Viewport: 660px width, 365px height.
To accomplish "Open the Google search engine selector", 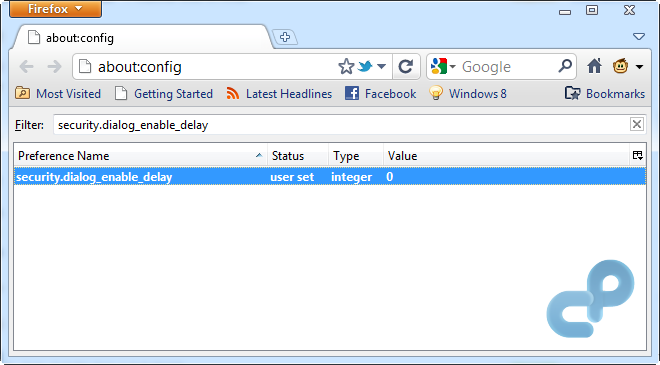I will pyautogui.click(x=443, y=67).
